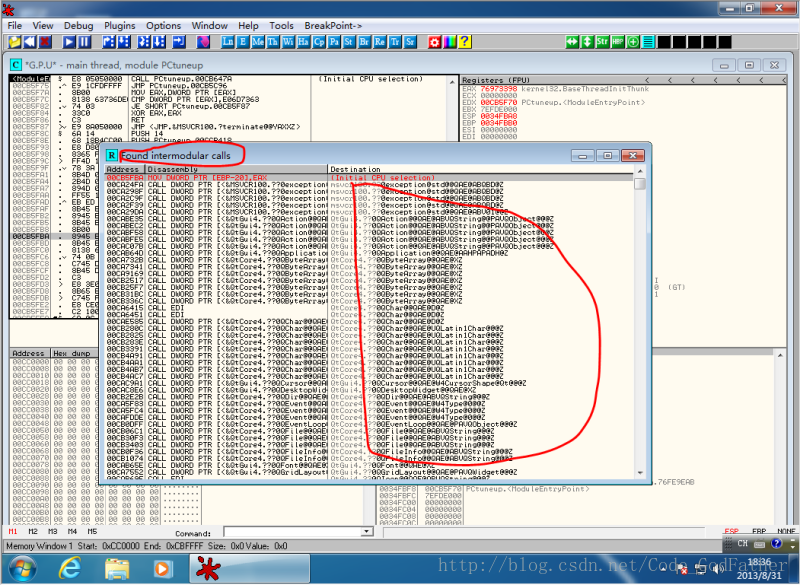
Task: Click the green HBP hardware breakpoint icon
Action: tap(618, 42)
